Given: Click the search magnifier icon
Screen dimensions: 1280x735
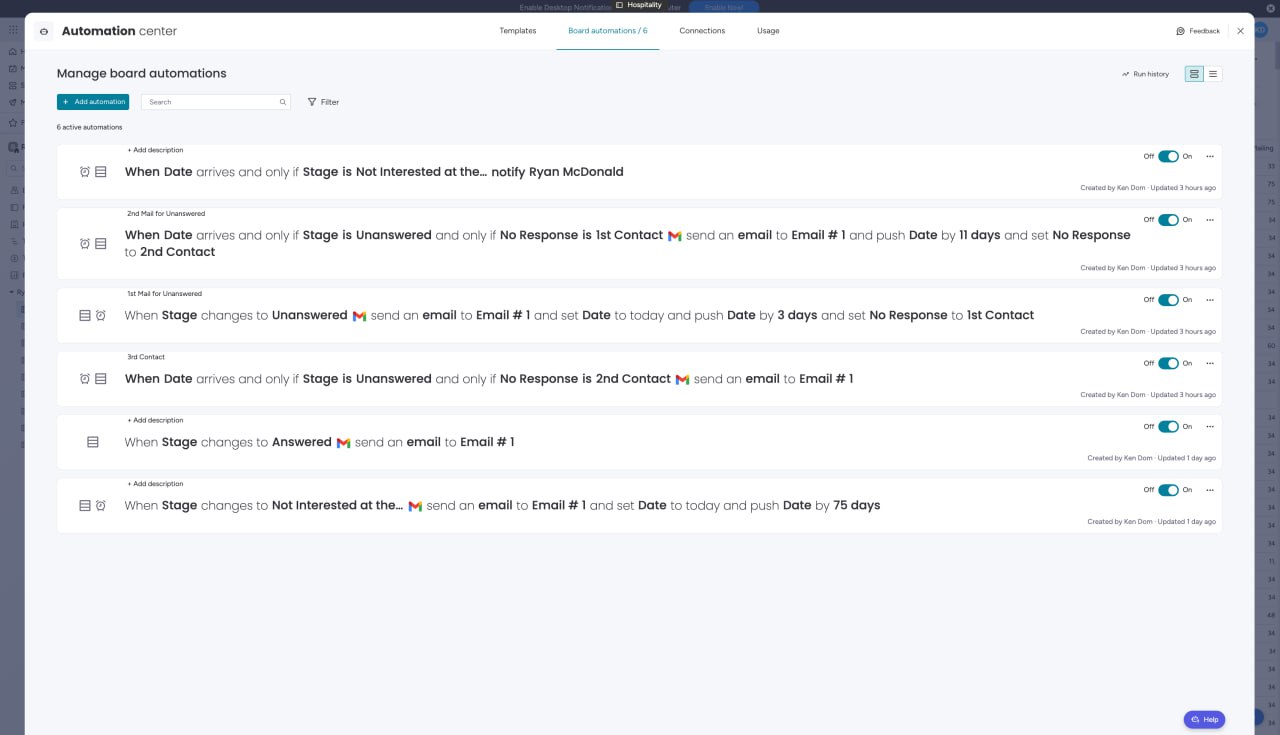Looking at the screenshot, I should click(x=283, y=102).
